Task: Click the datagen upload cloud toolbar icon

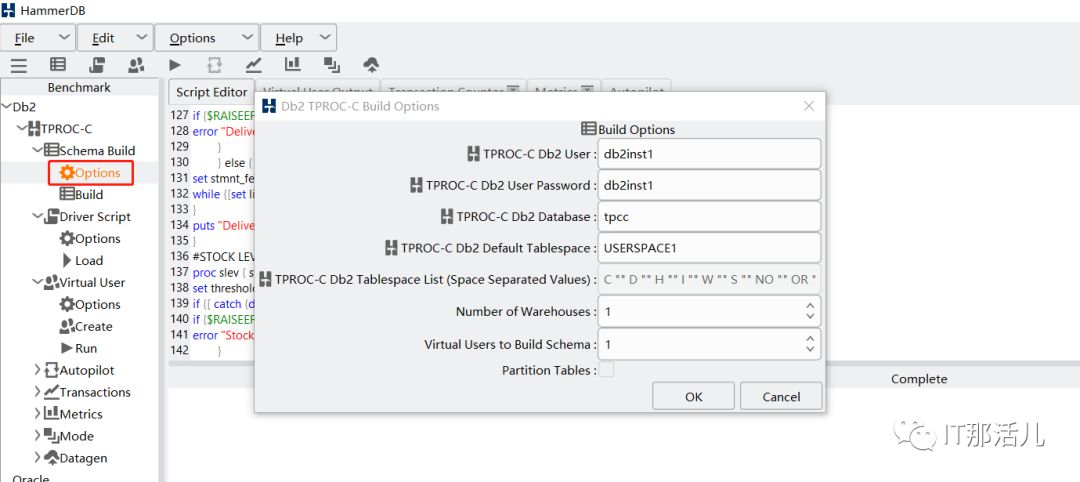Action: [x=371, y=65]
